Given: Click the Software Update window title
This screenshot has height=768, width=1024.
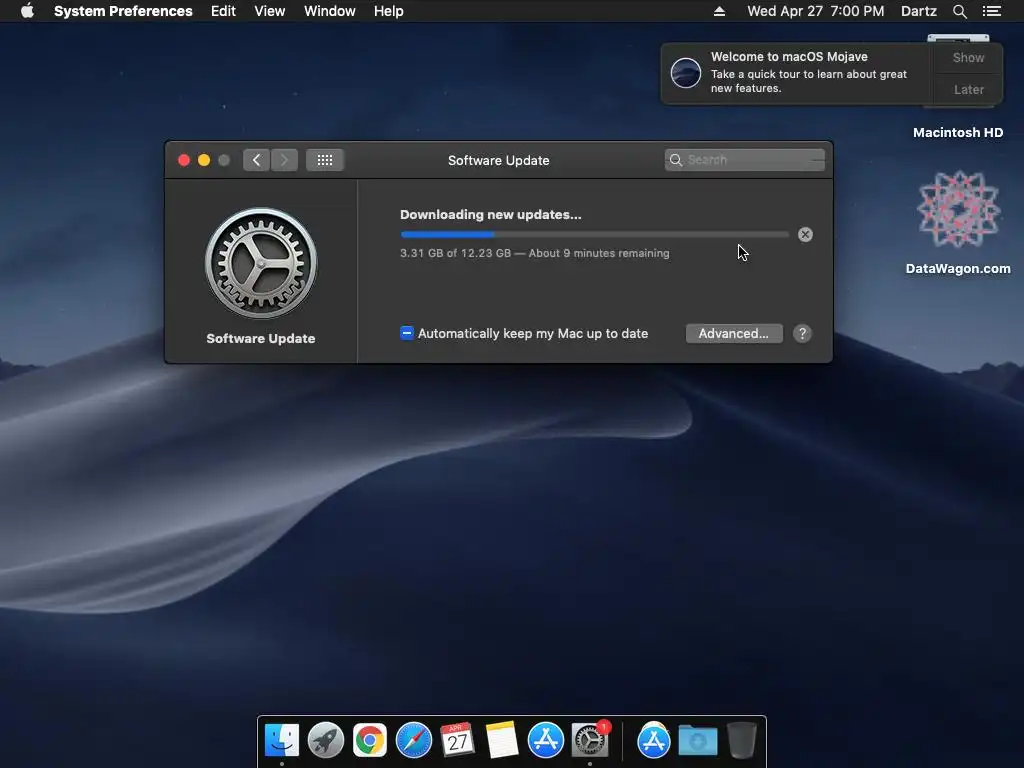Looking at the screenshot, I should click(x=498, y=161).
